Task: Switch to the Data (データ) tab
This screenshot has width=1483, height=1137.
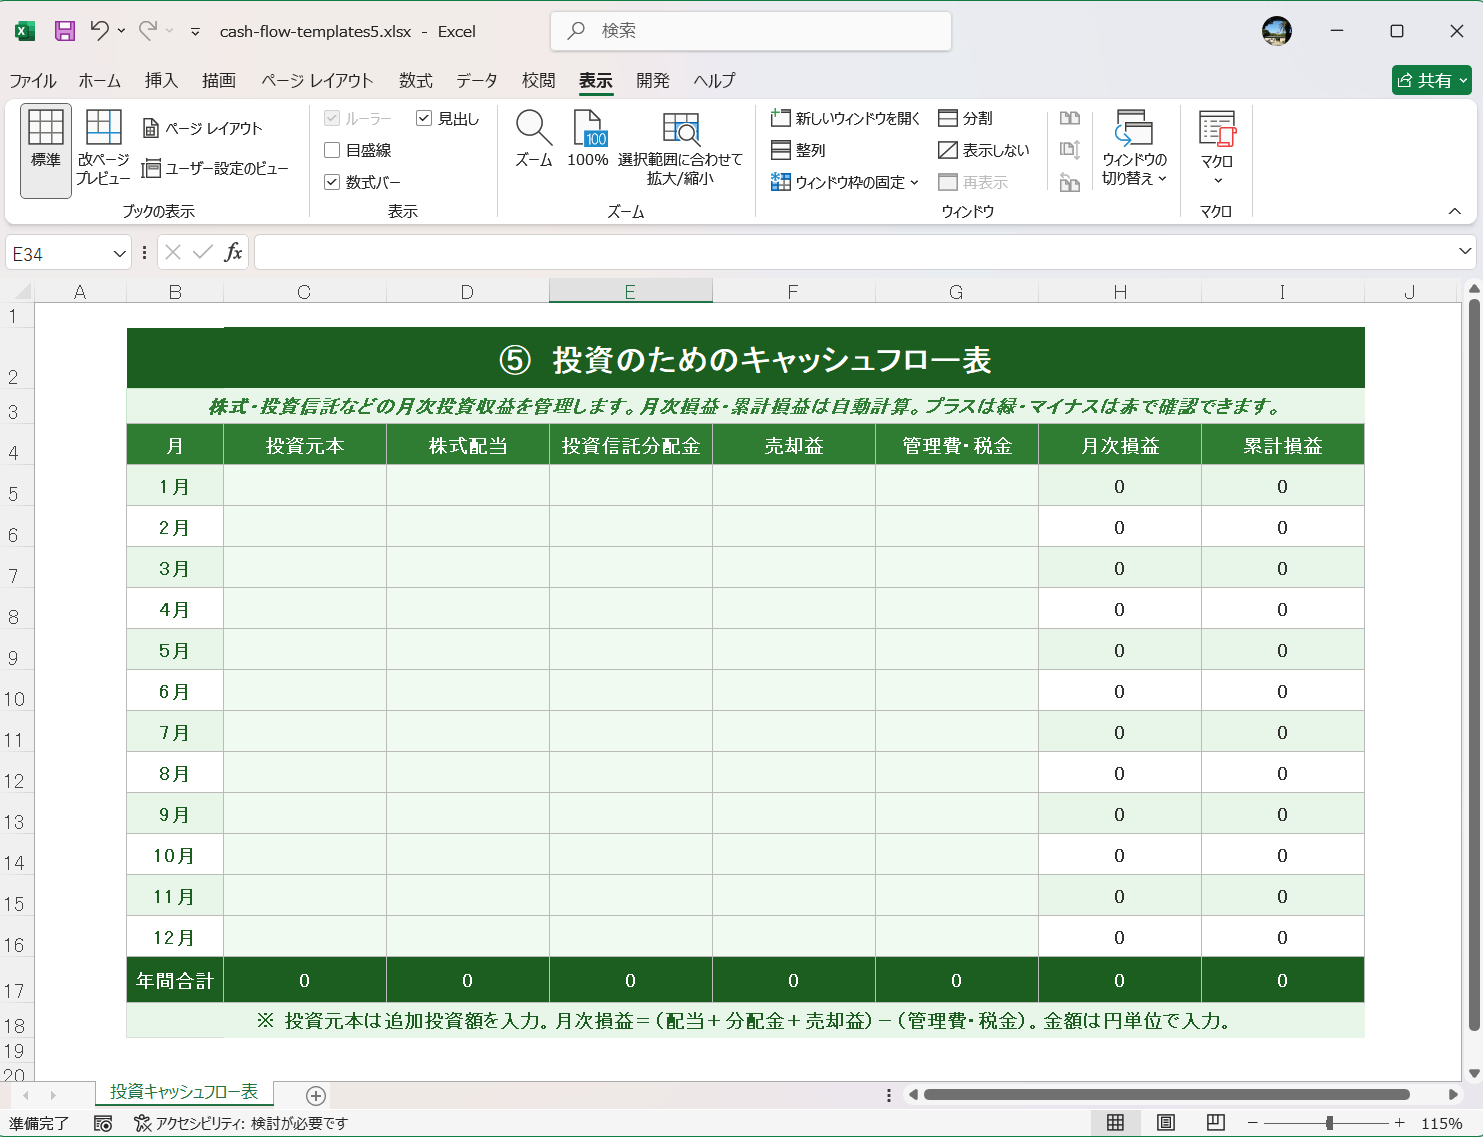Action: pos(477,81)
